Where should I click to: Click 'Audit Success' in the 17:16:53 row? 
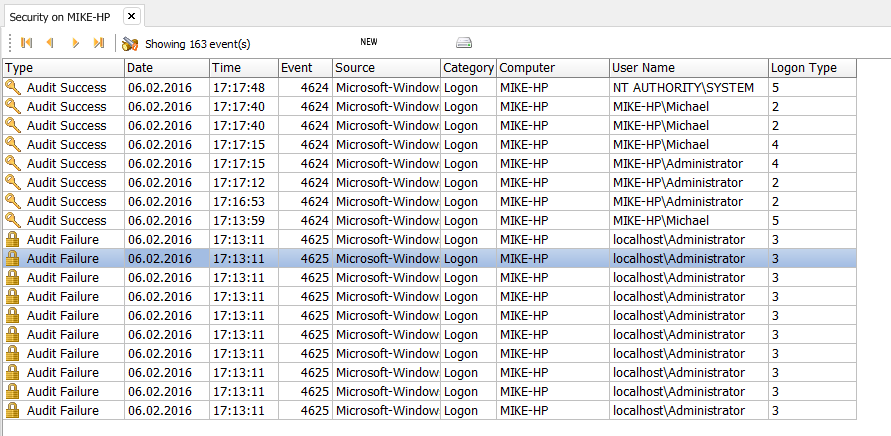[66, 201]
